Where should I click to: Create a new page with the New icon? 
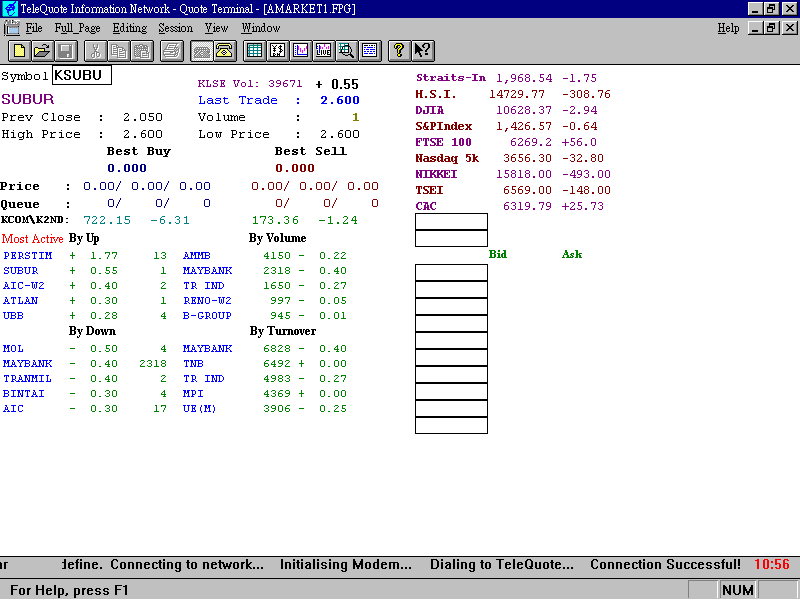(19, 51)
